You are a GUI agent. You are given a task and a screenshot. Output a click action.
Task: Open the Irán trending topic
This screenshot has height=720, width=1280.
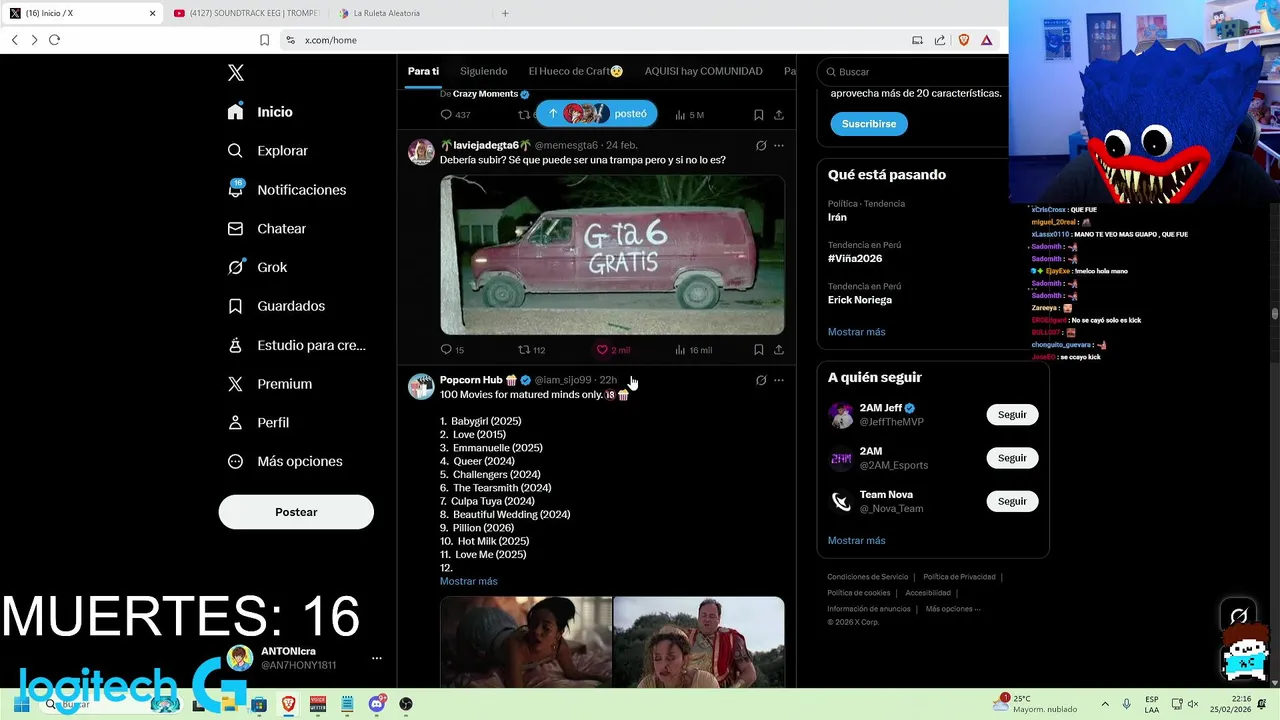tap(837, 217)
